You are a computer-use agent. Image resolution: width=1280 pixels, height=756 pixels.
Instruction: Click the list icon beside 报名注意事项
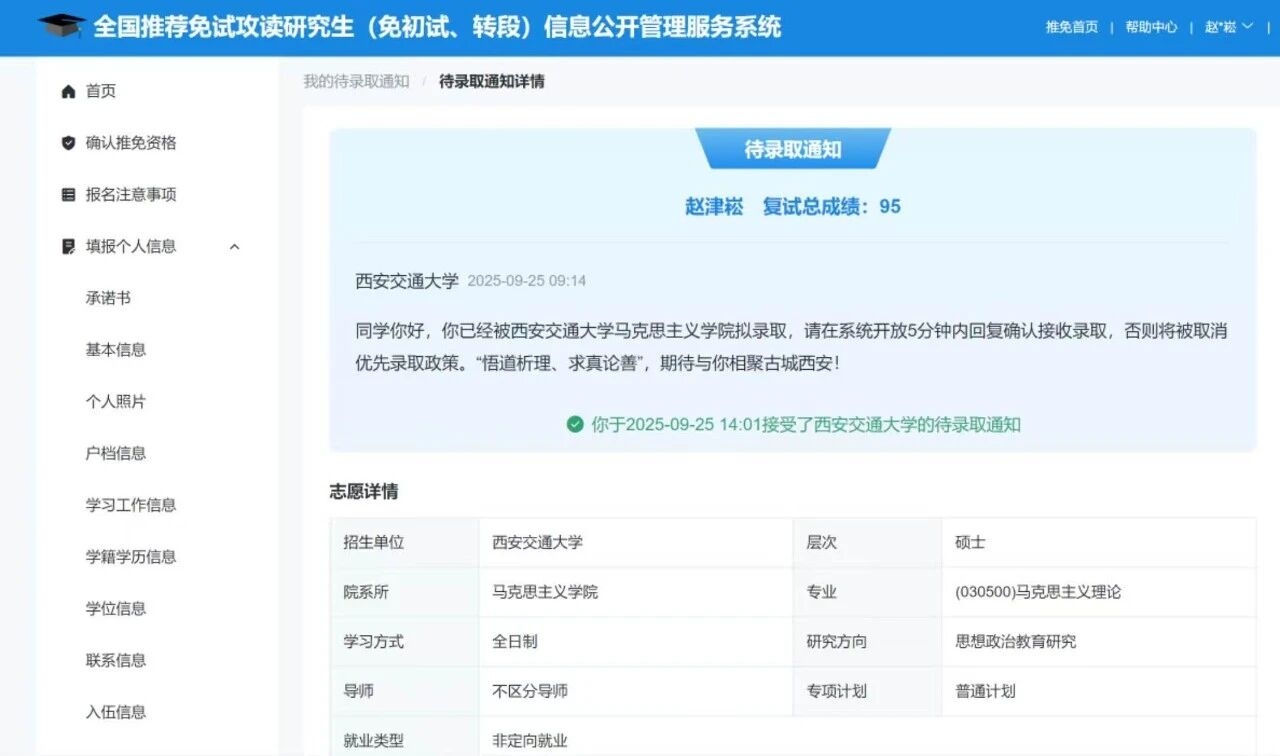pyautogui.click(x=68, y=195)
